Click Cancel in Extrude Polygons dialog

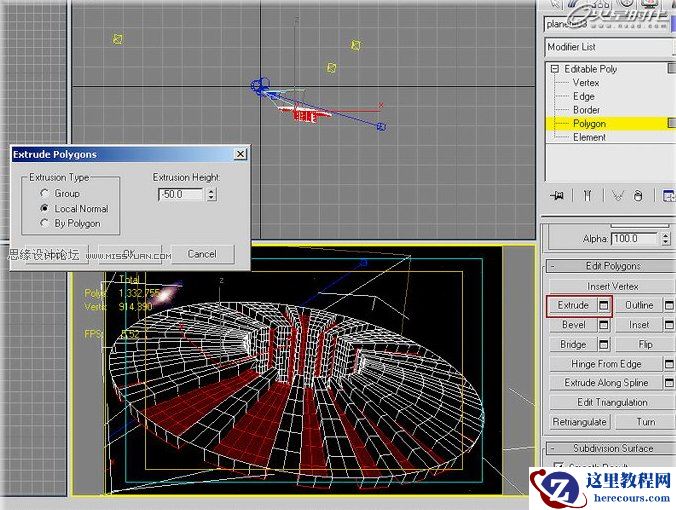pos(202,254)
